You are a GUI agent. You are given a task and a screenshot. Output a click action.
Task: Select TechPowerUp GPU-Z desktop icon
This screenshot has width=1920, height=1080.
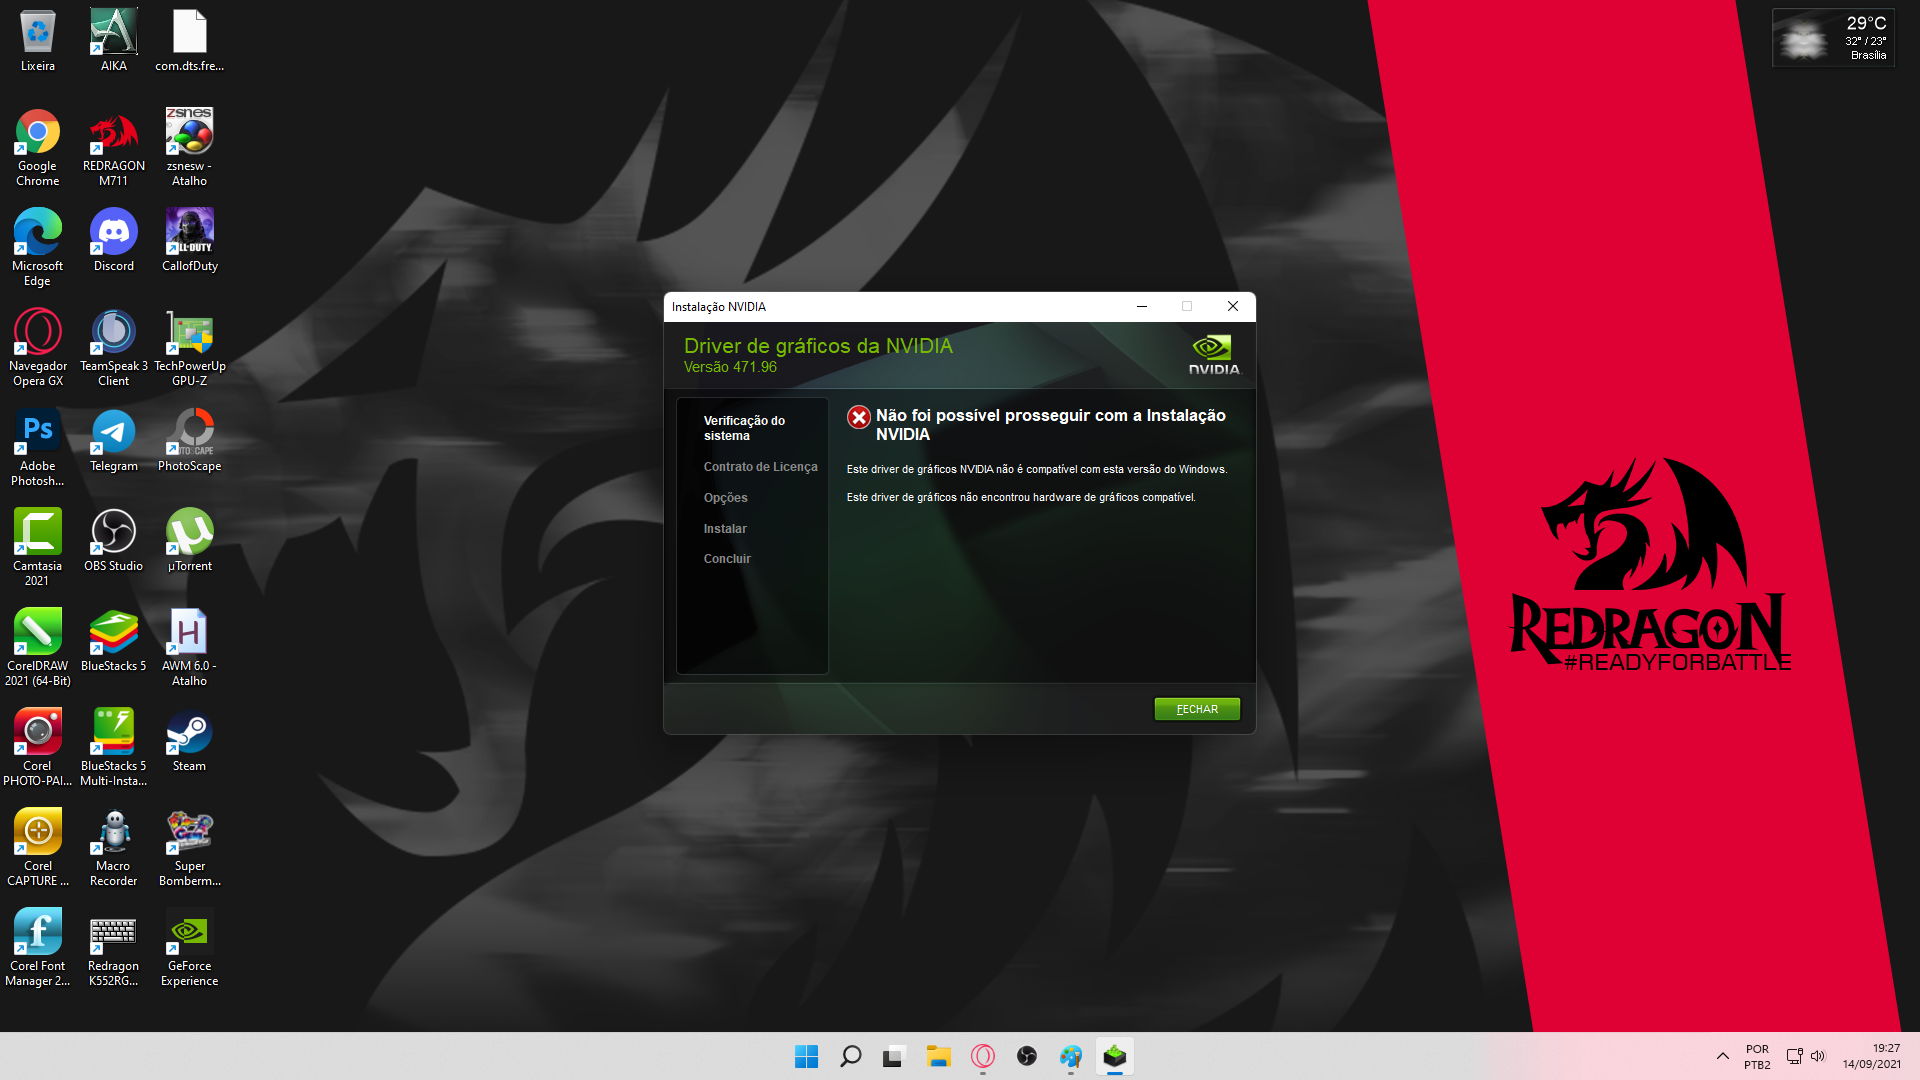click(190, 348)
